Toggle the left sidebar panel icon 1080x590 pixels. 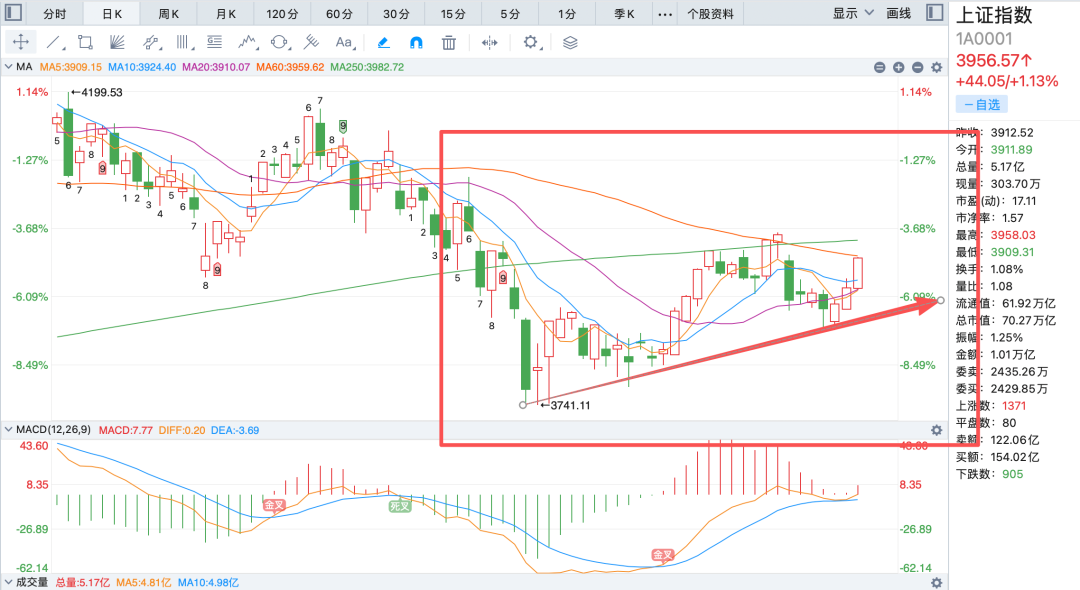click(12, 12)
